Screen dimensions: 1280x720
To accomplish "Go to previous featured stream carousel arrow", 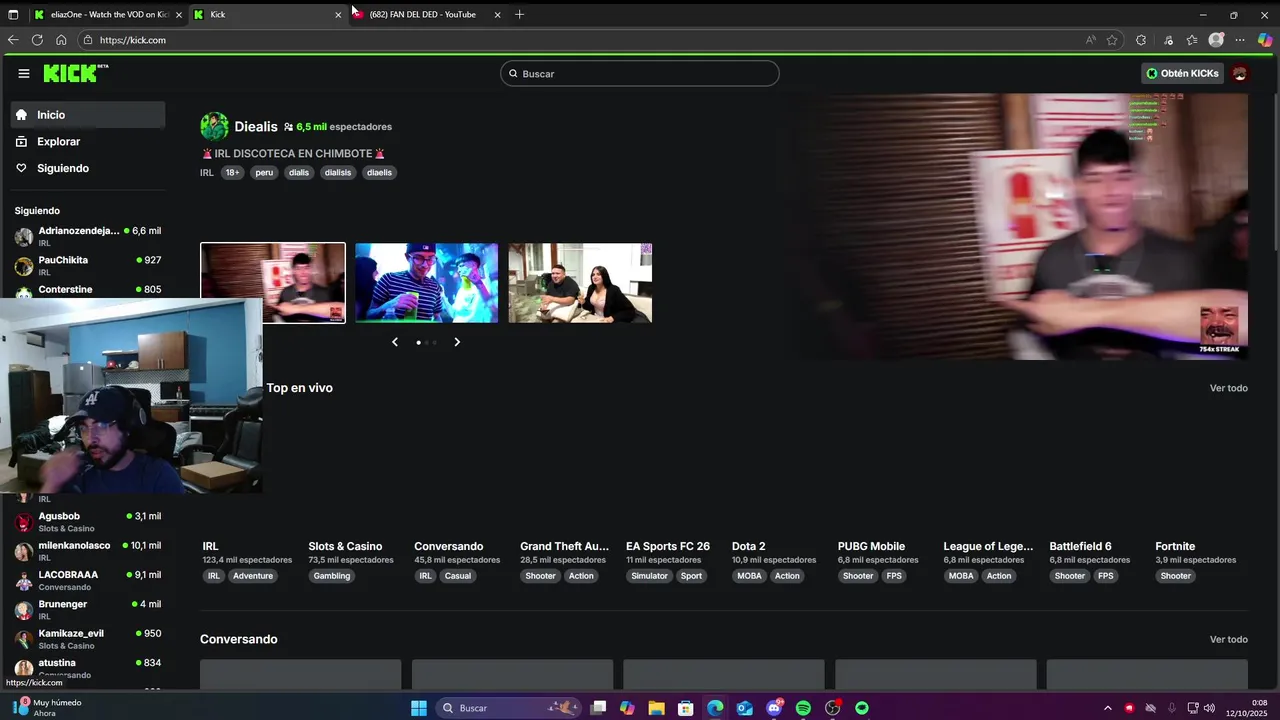I will [395, 342].
